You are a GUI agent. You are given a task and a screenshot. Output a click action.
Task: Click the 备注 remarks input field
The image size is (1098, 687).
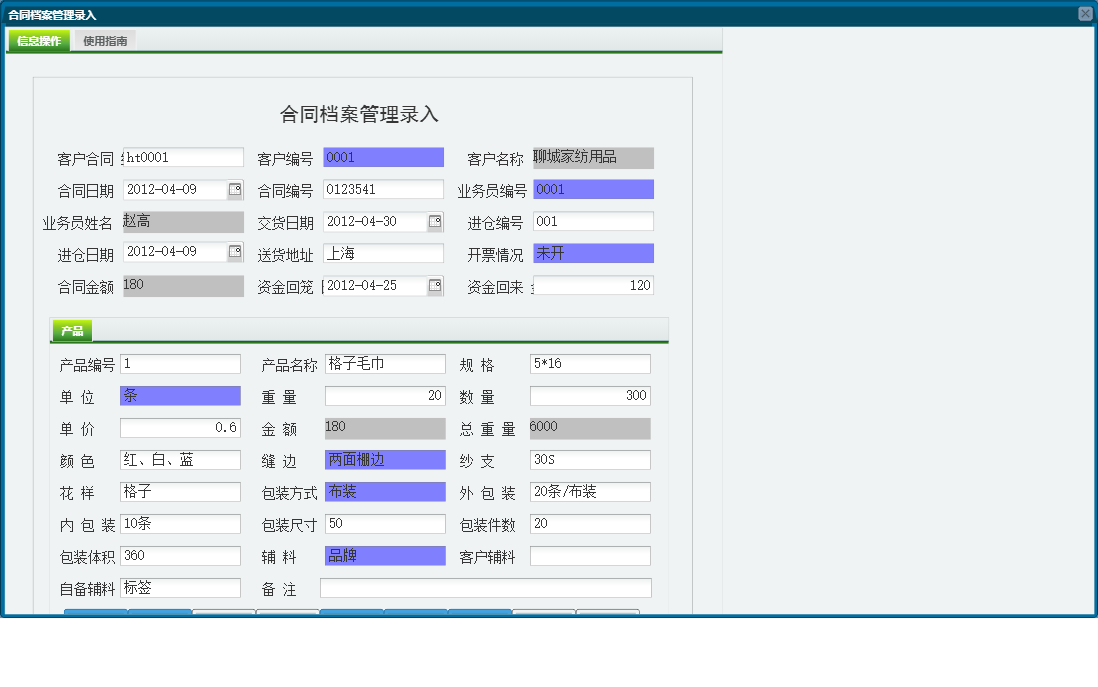coord(485,587)
